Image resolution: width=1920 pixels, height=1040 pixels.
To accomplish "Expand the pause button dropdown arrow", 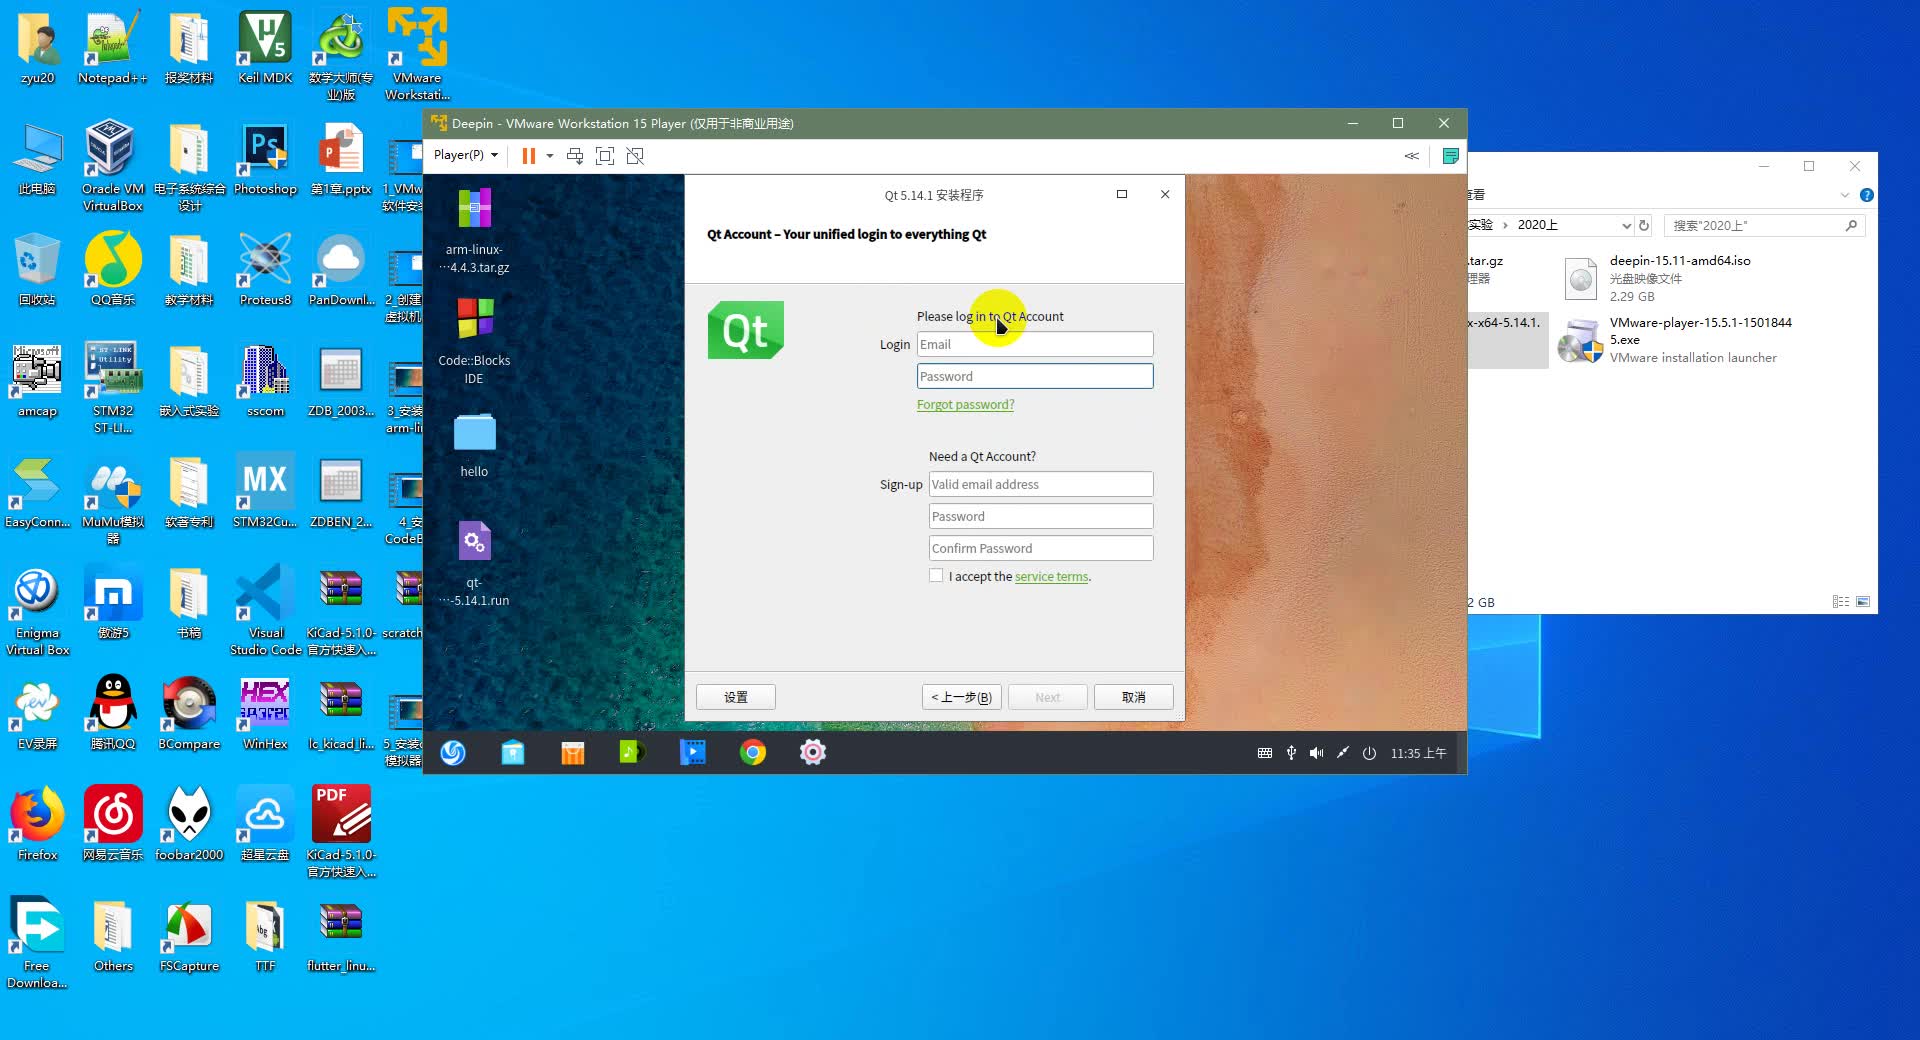I will pyautogui.click(x=549, y=156).
